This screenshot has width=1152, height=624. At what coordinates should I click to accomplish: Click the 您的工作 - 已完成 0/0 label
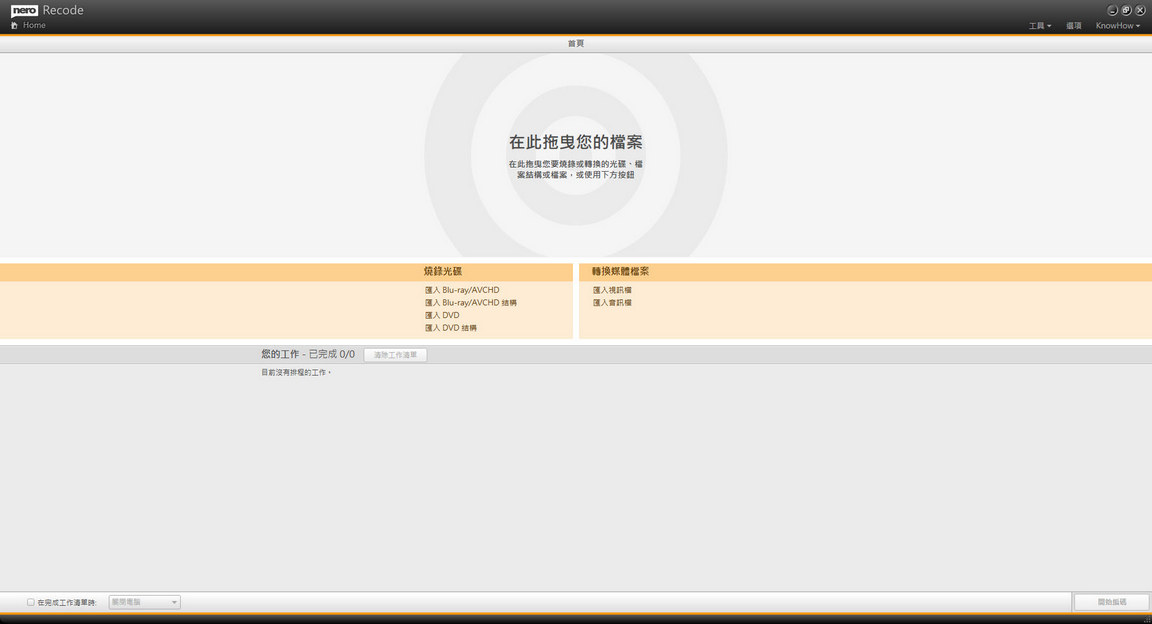coord(308,354)
